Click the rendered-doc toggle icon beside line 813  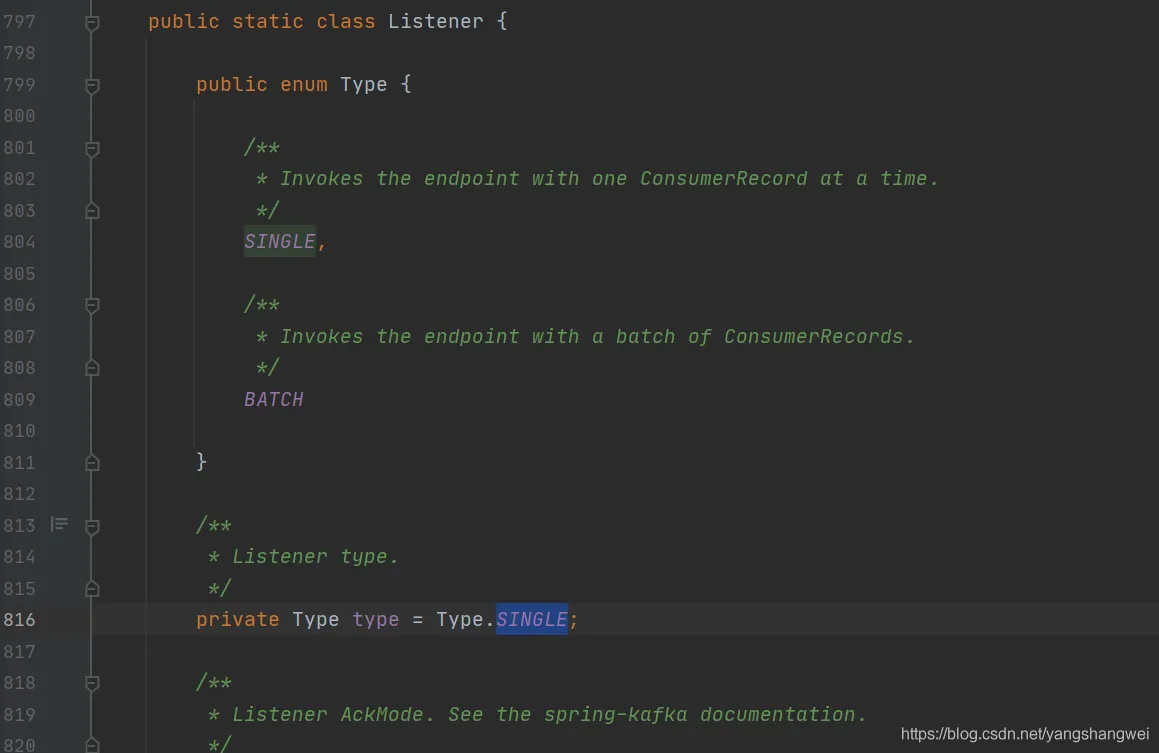pos(59,525)
